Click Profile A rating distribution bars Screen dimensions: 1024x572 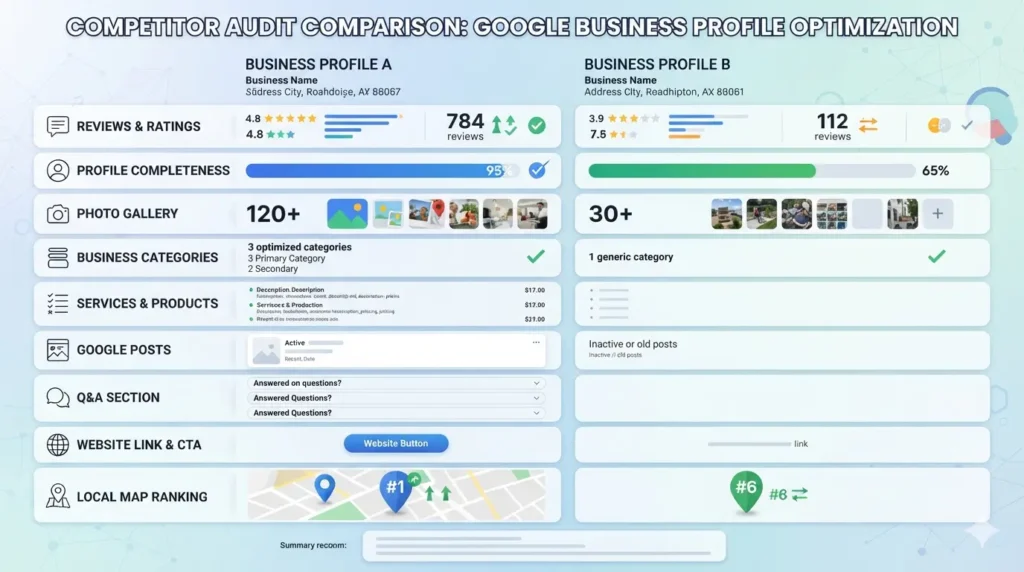(363, 126)
